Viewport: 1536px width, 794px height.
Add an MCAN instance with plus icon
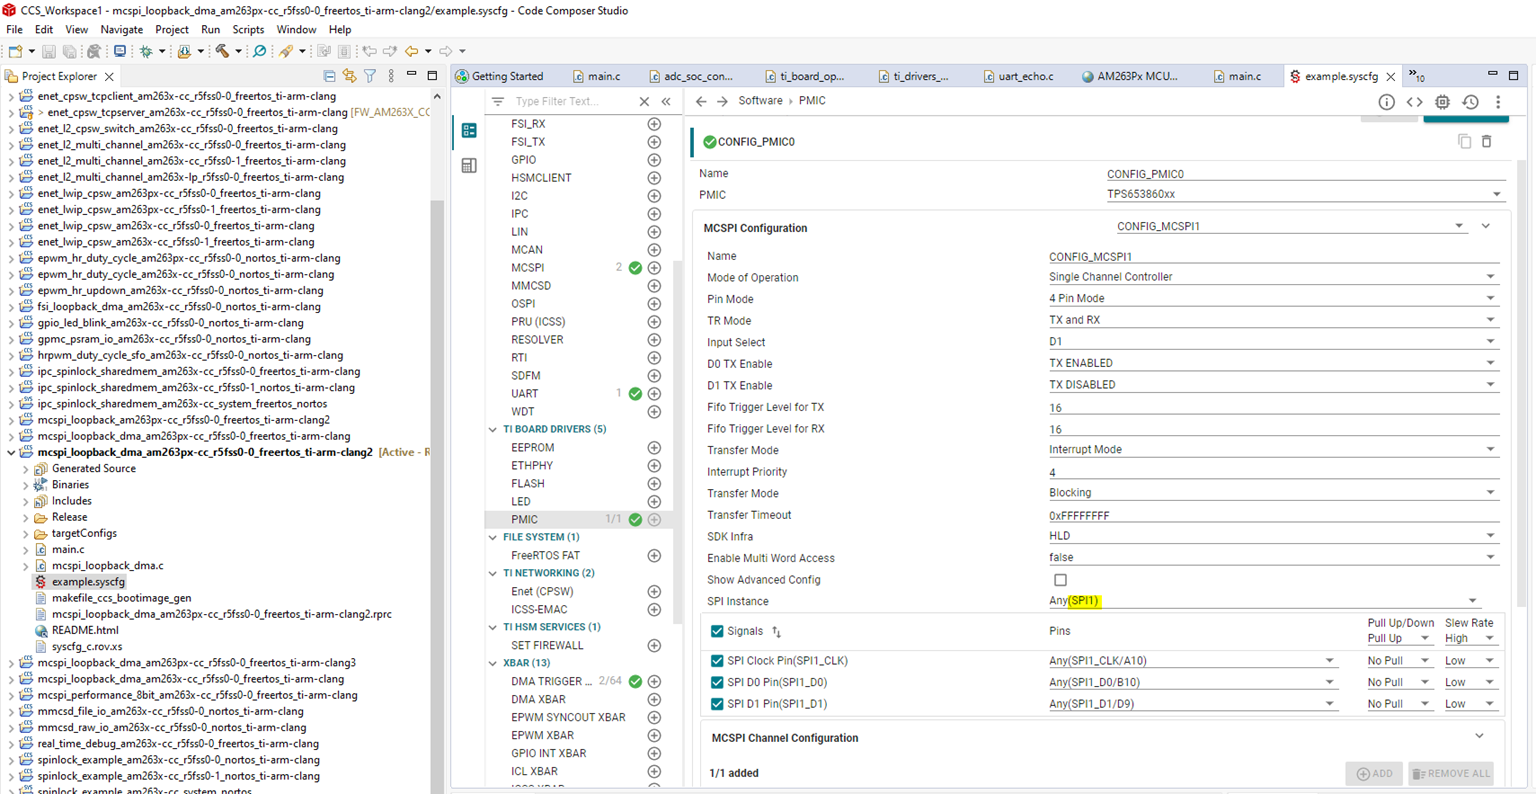coord(654,250)
